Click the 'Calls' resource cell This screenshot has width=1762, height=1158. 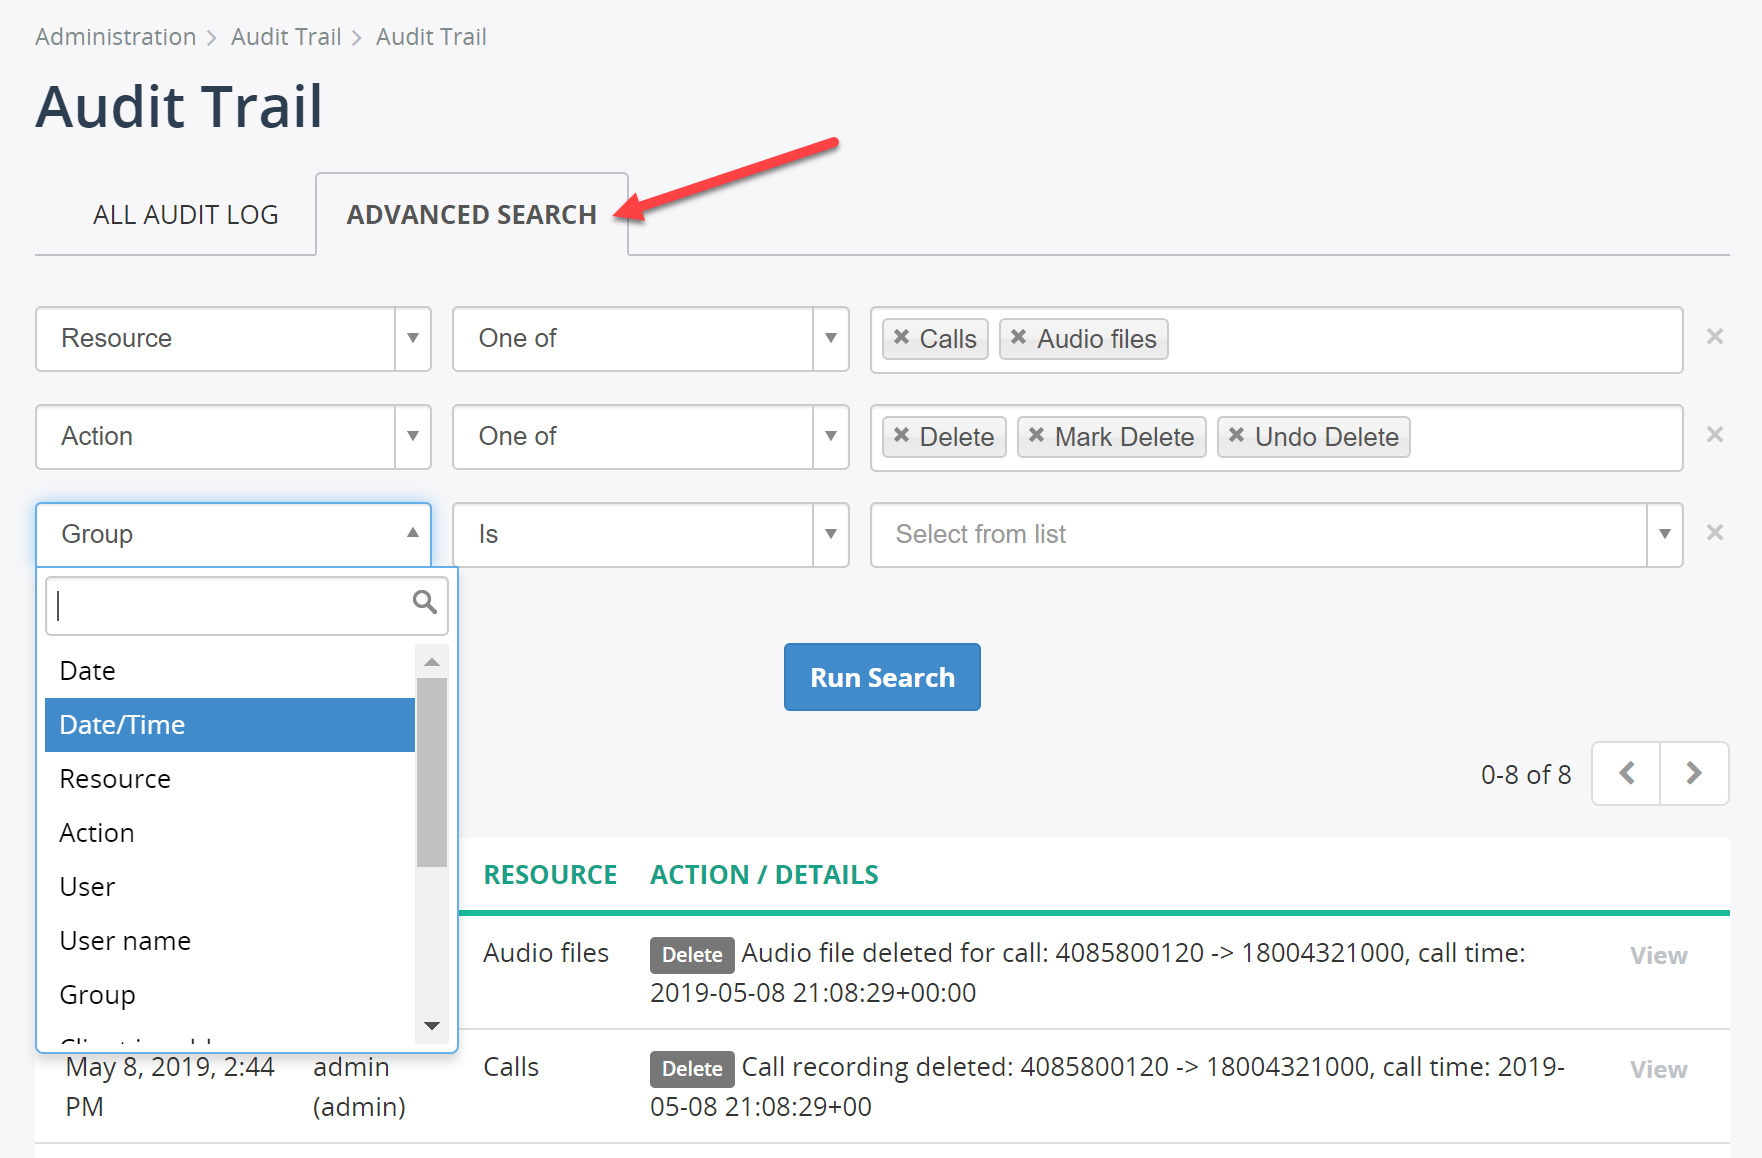click(511, 1067)
